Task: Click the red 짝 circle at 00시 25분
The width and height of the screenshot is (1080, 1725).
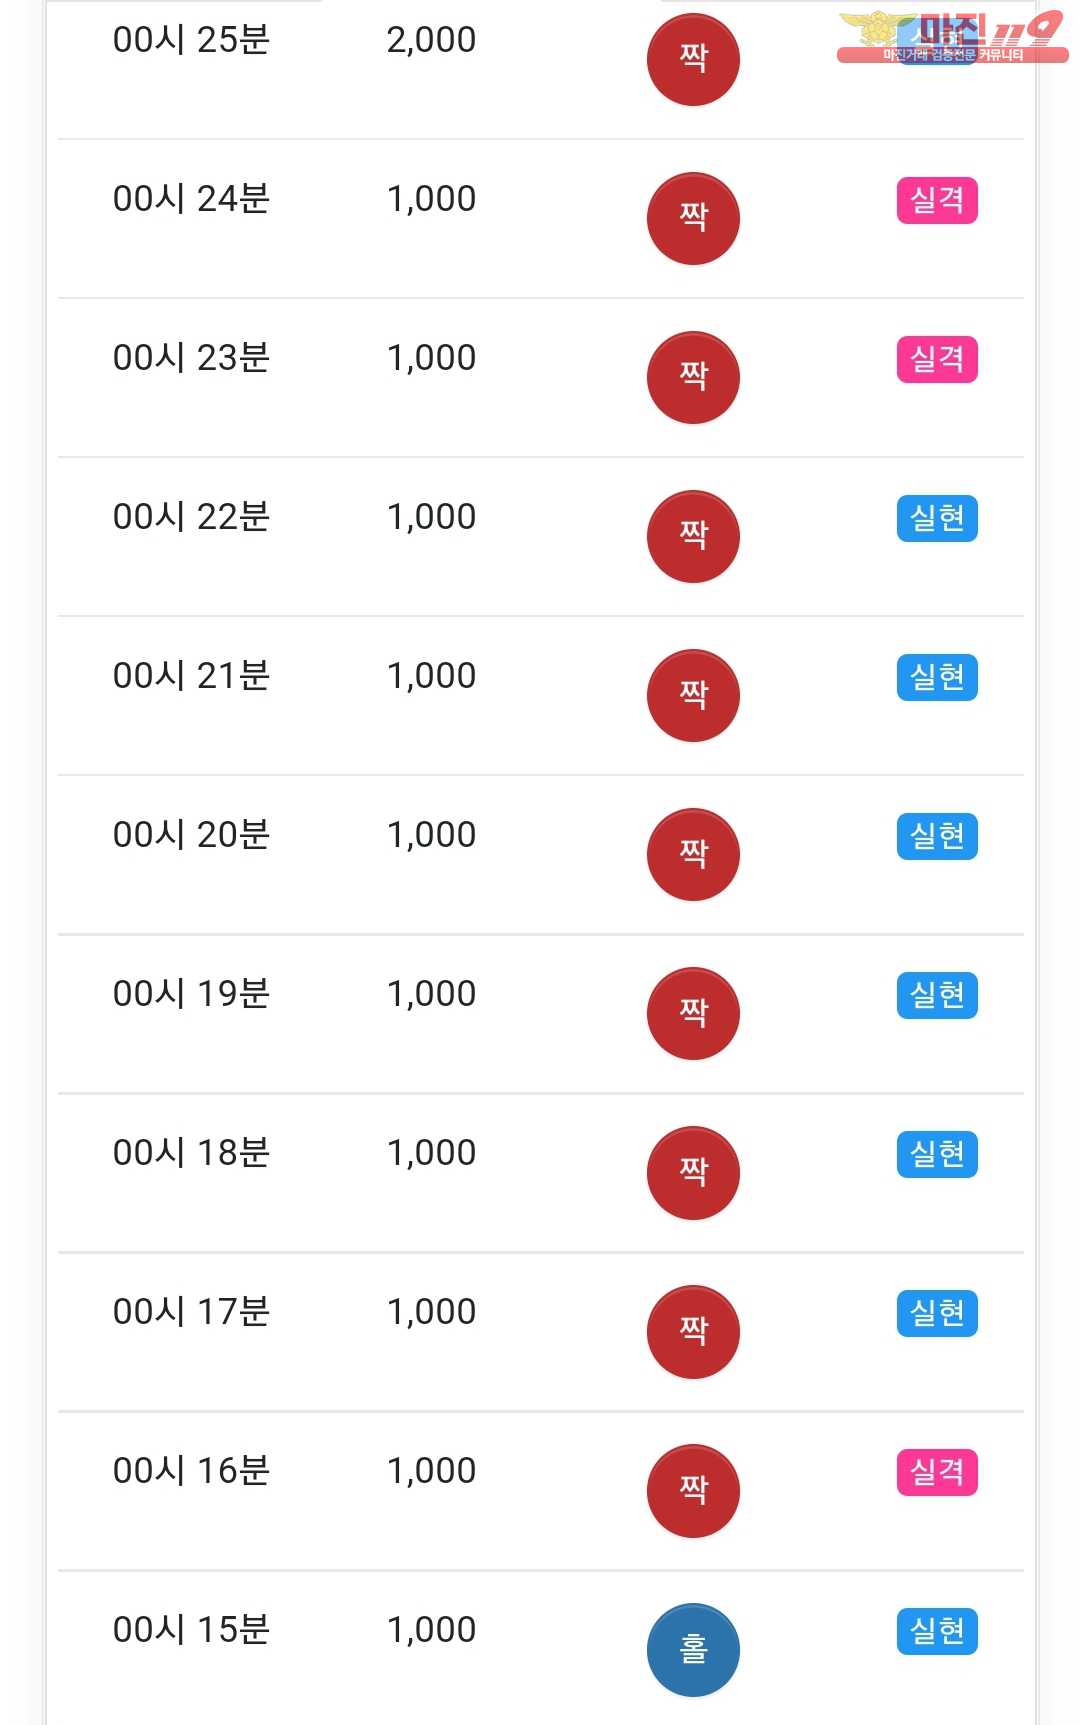Action: pos(693,59)
